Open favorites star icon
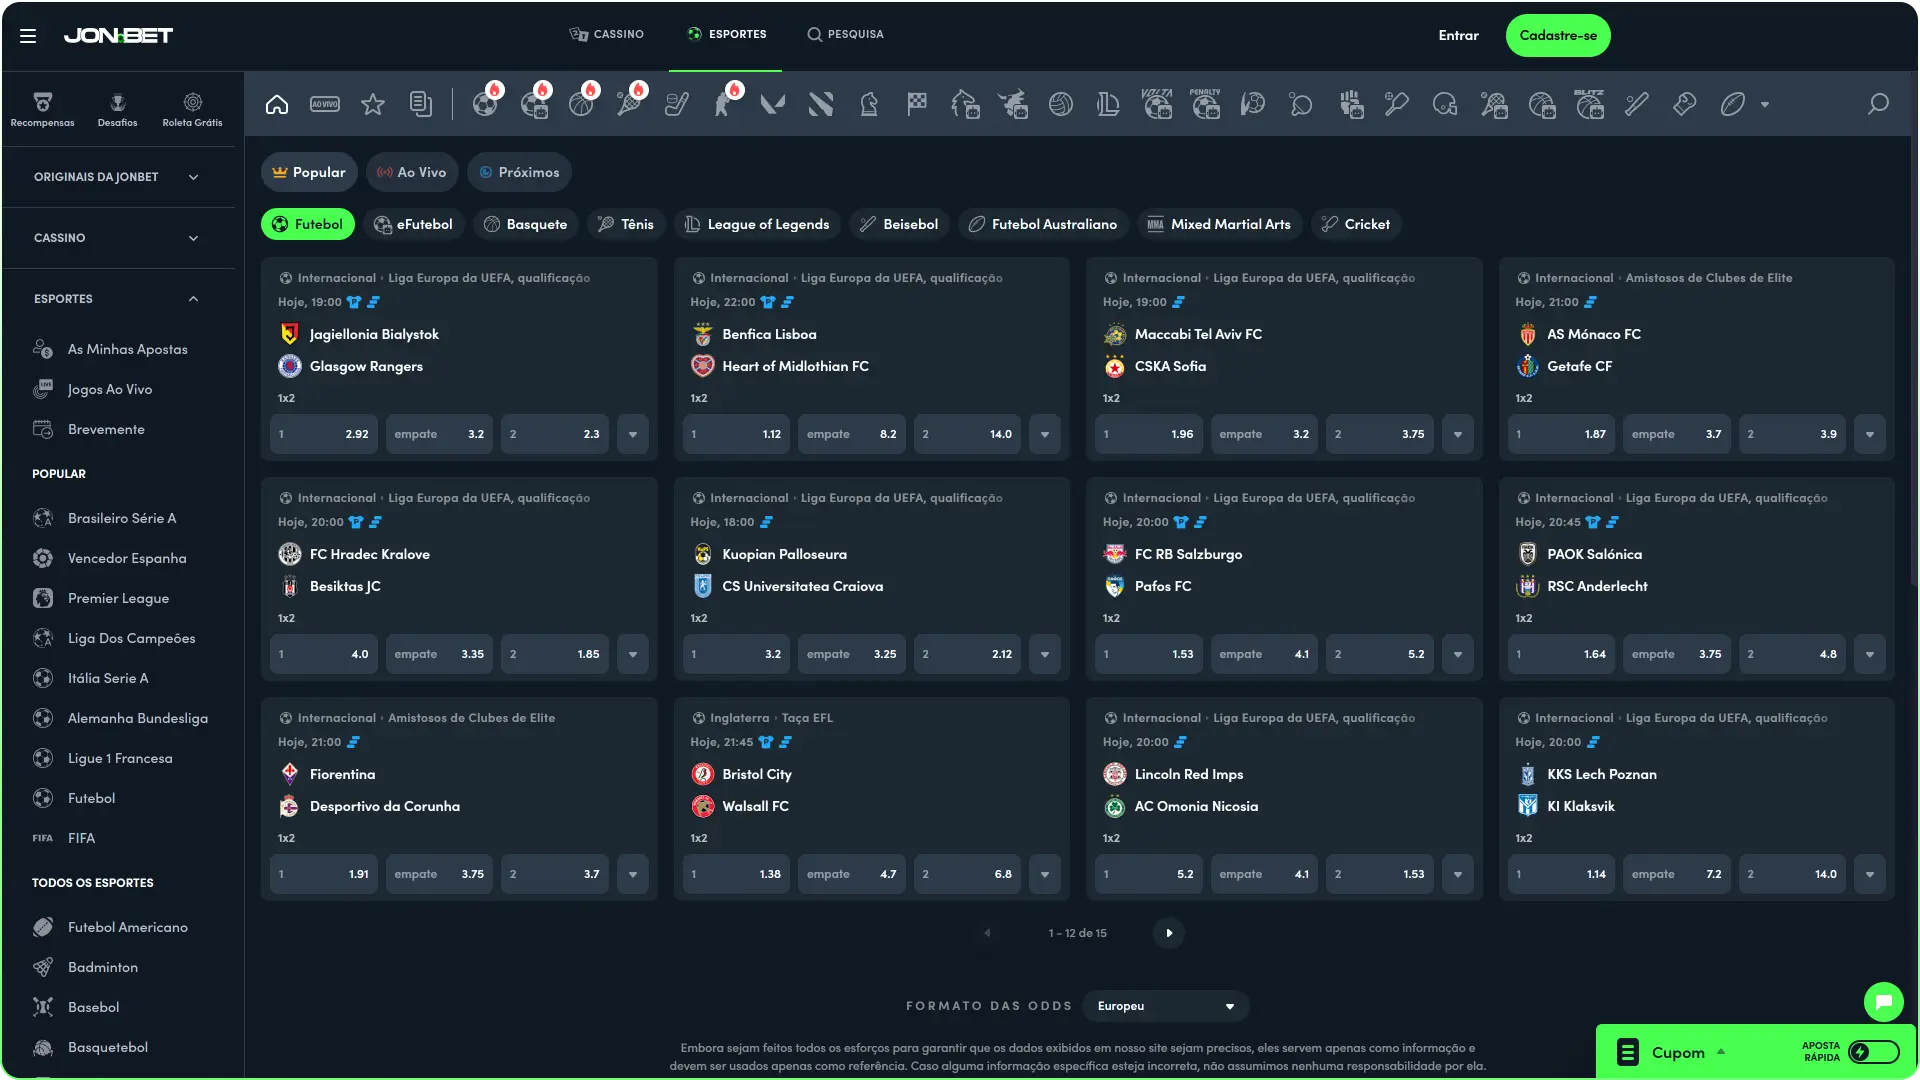Screen dimensions: 1920x1080 point(373,104)
